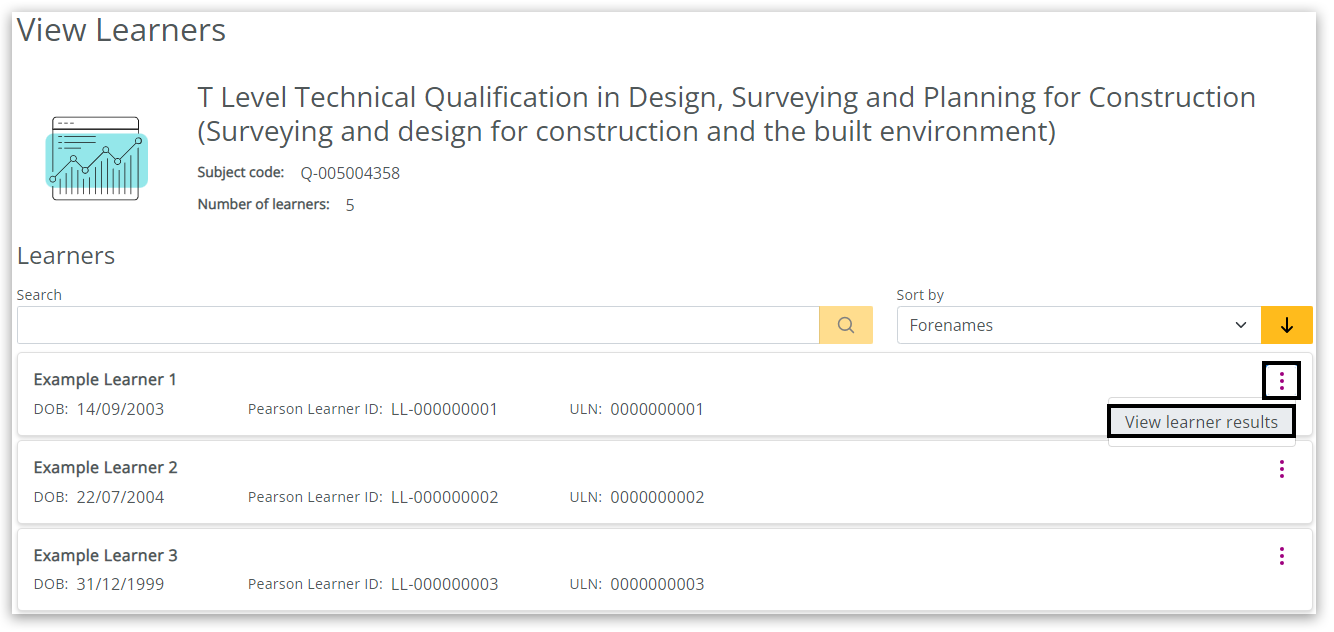Screen dimensions: 1334x632
Task: Click Pearson Learner ID LL-000000001
Action: [444, 409]
